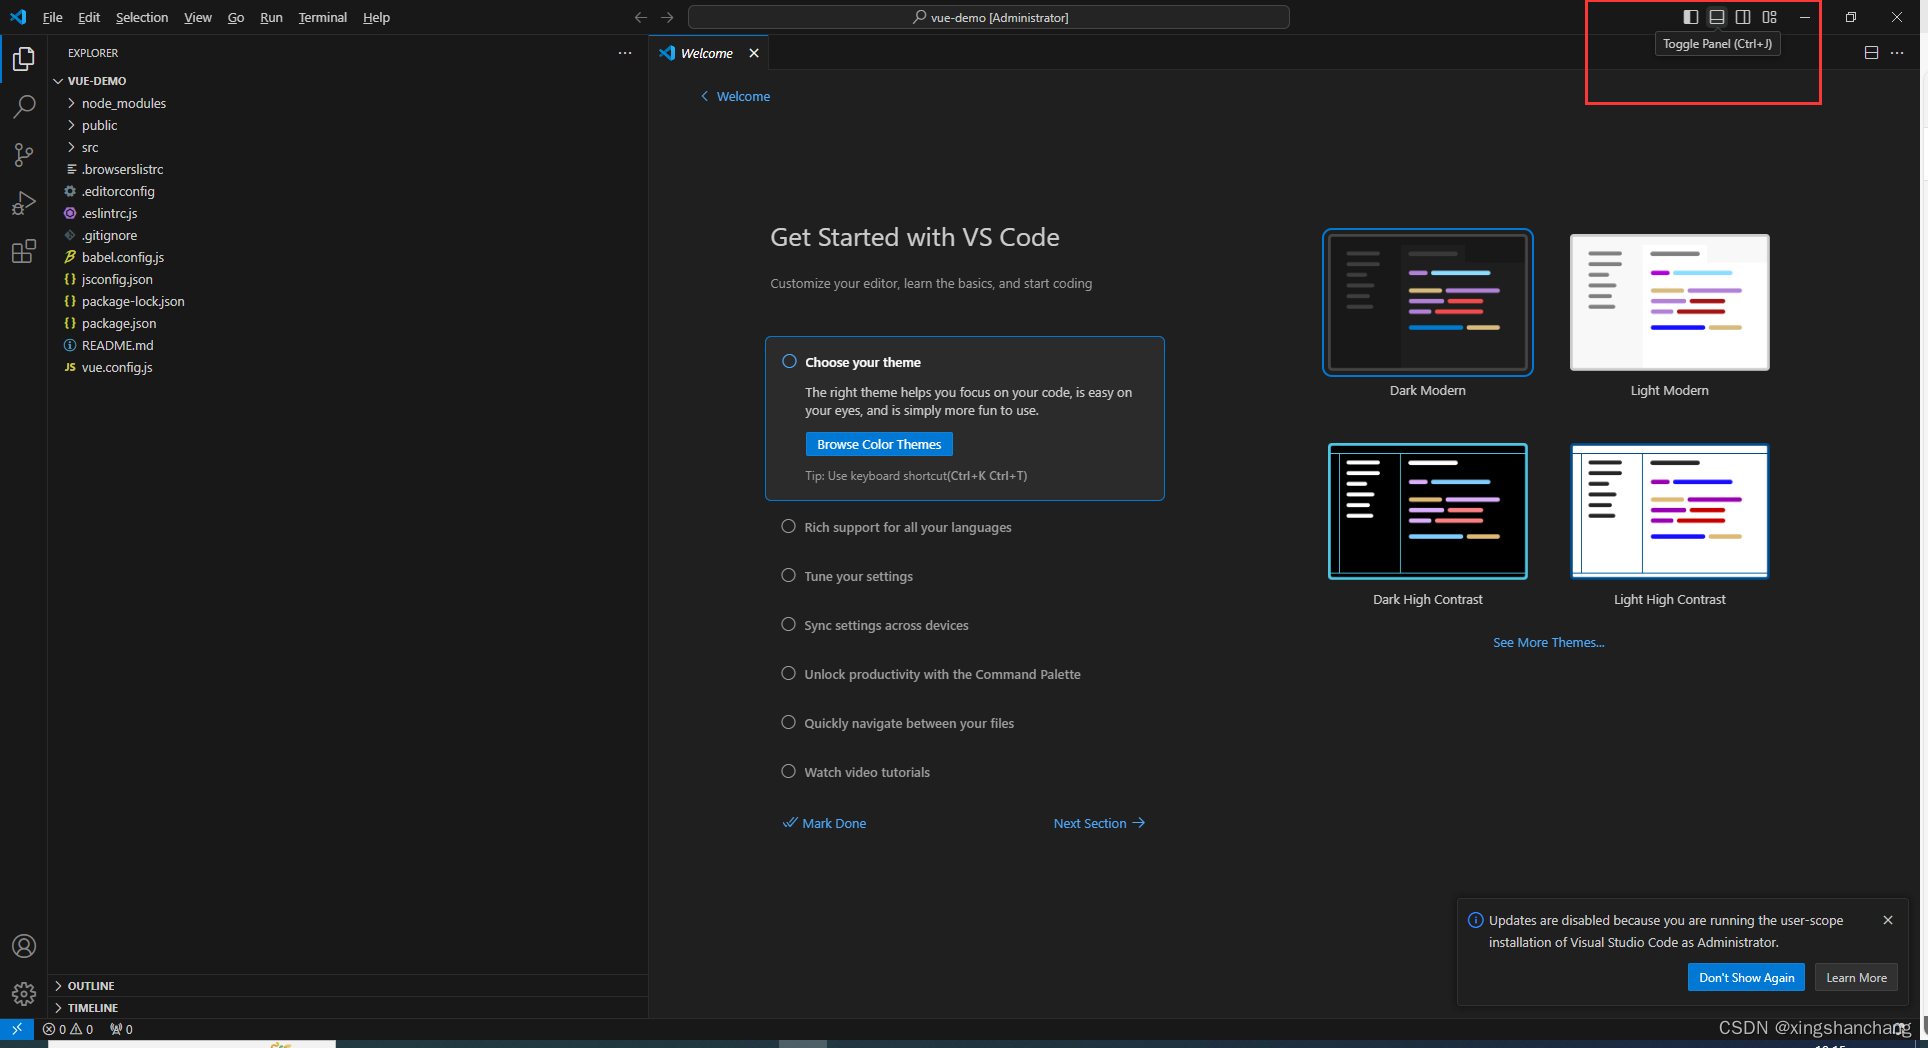Open the Go menu
The height and width of the screenshot is (1048, 1928).
click(236, 17)
